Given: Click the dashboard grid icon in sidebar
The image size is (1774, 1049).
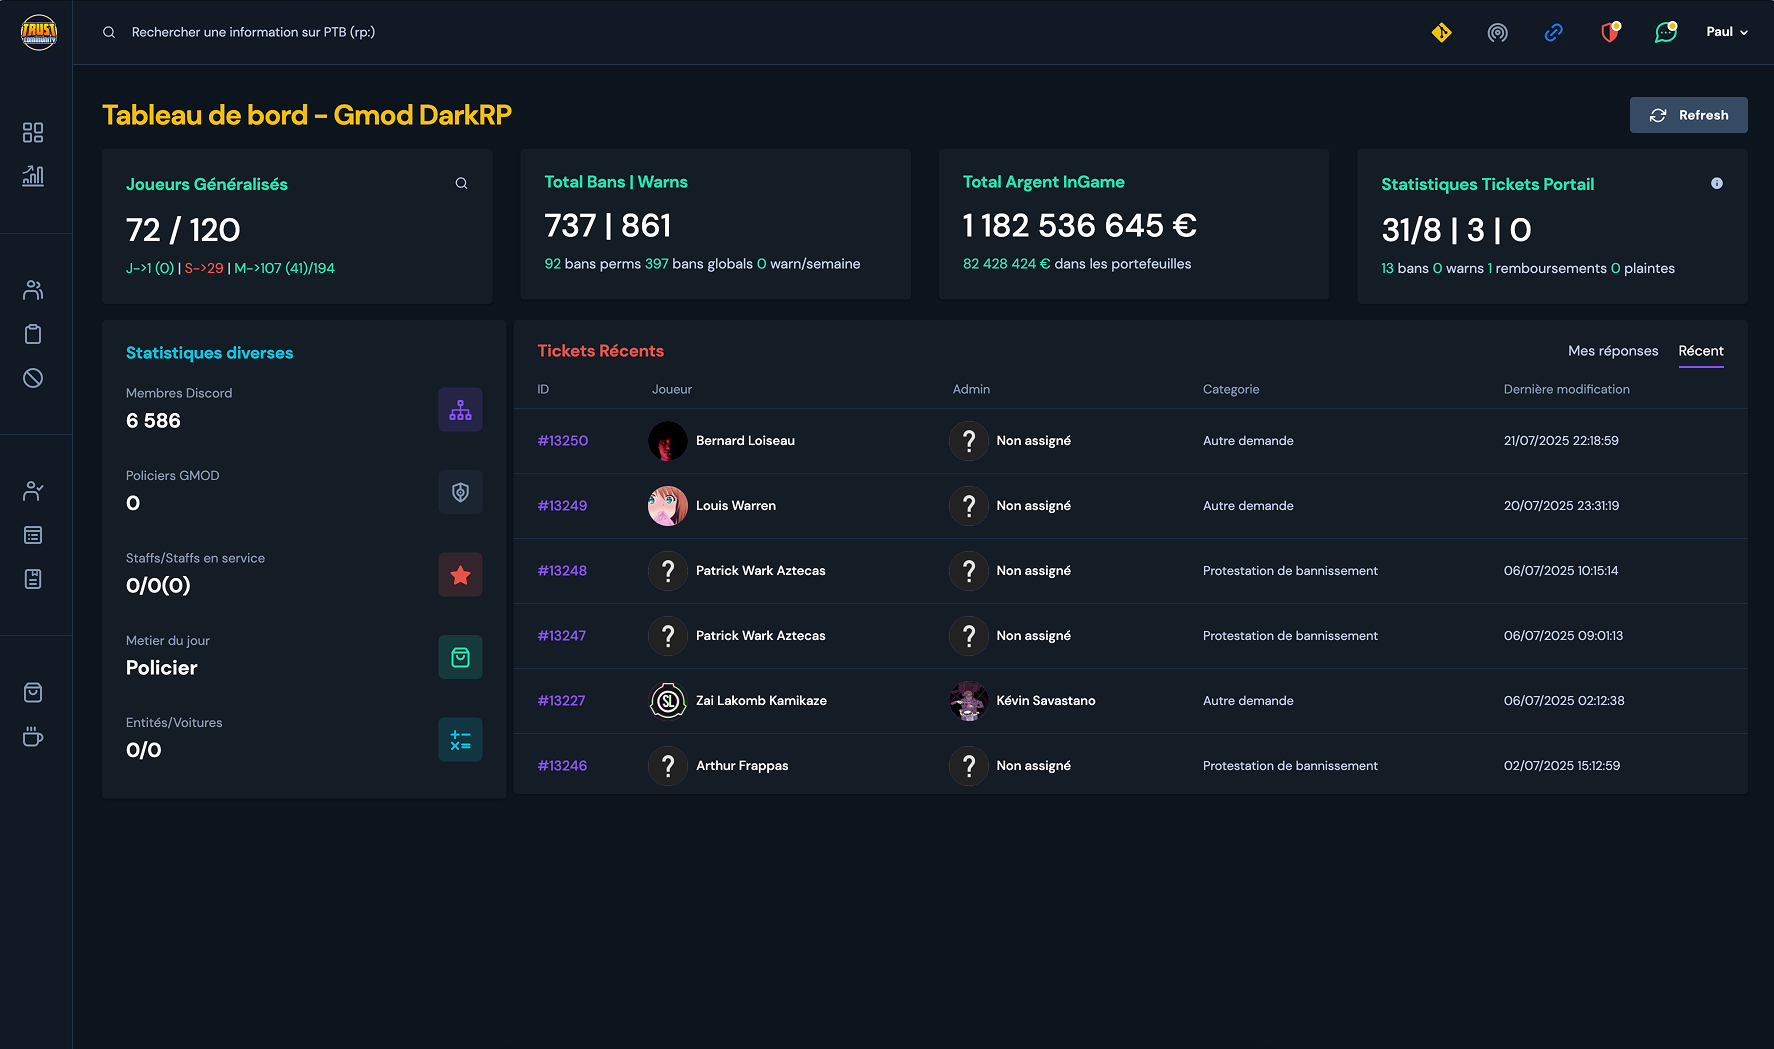Looking at the screenshot, I should pyautogui.click(x=33, y=132).
